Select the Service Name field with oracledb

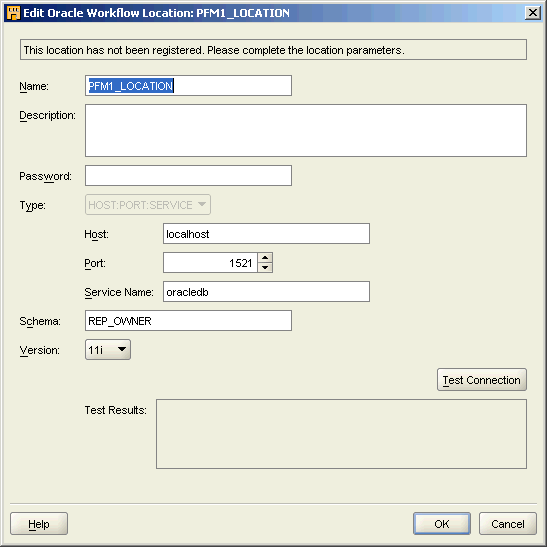(x=267, y=292)
